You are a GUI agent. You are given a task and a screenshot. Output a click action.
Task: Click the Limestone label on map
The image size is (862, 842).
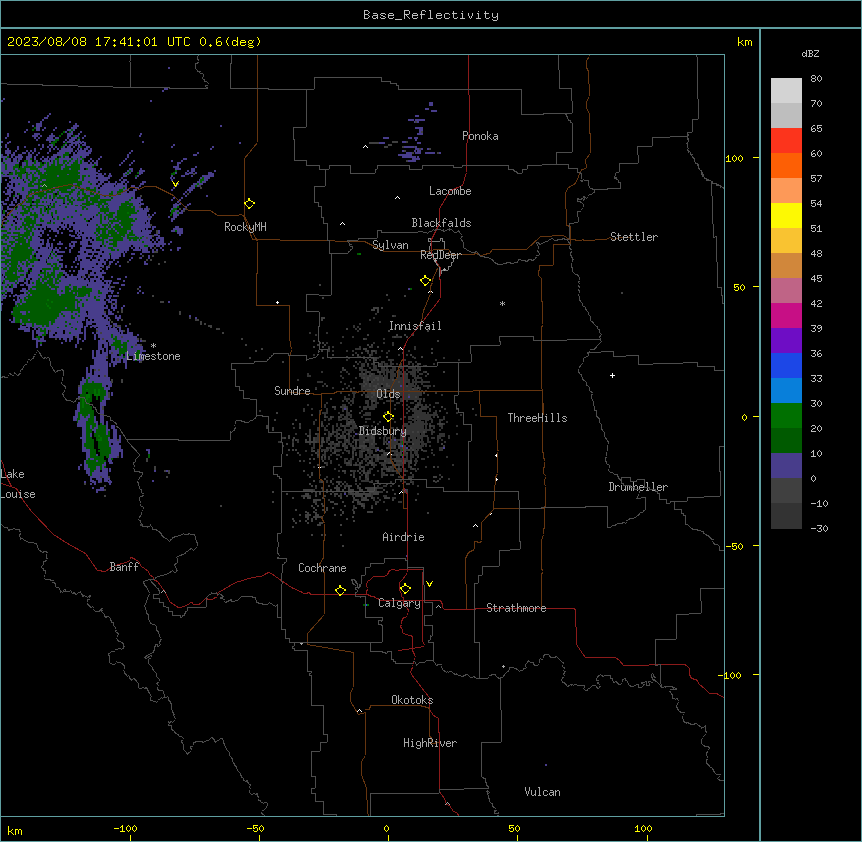(x=153, y=356)
